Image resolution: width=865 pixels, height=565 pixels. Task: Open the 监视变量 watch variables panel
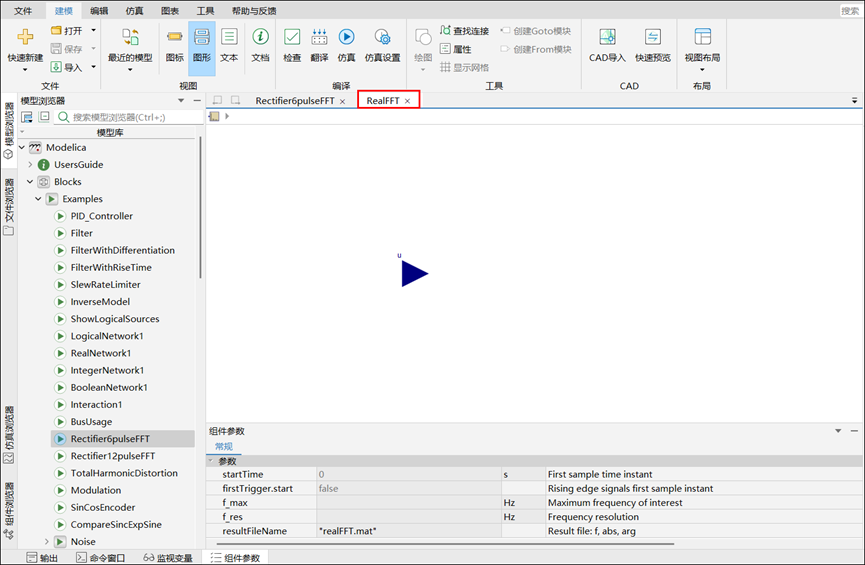point(168,558)
